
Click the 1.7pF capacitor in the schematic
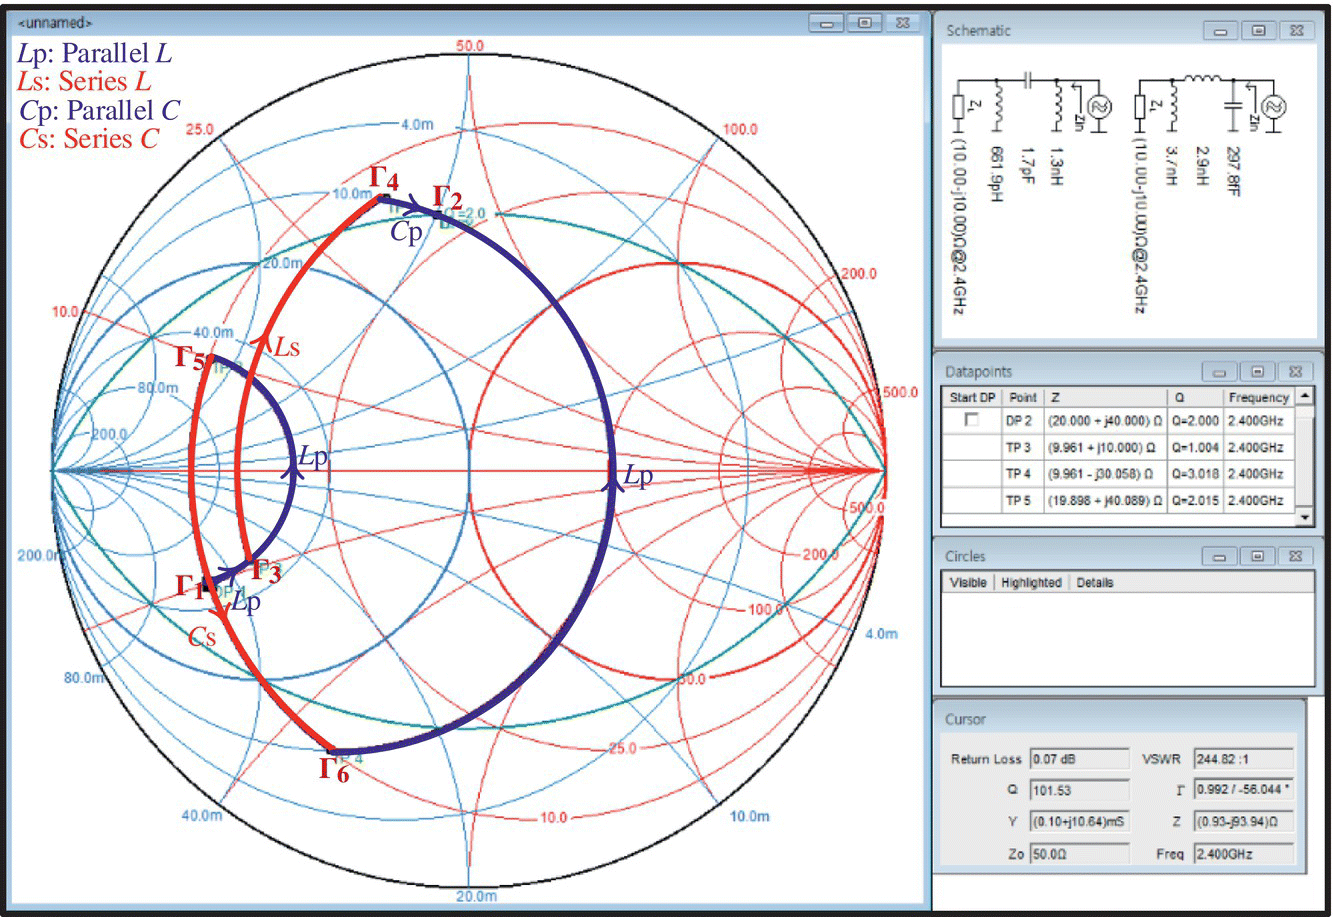[x=1028, y=79]
